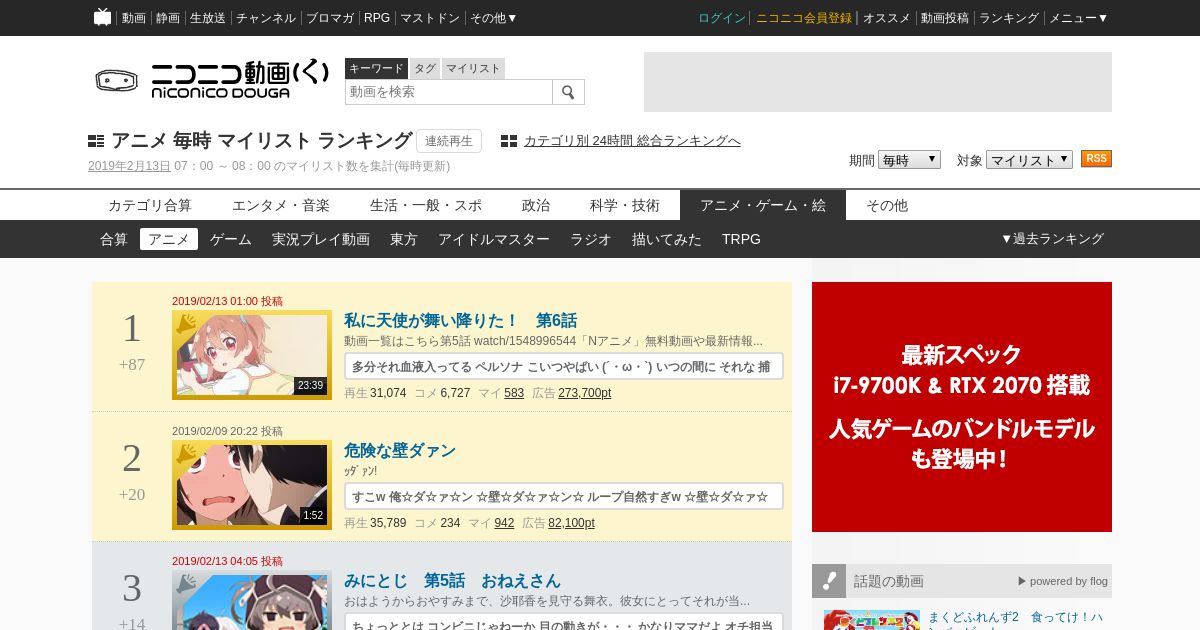Click into the 動画を検索 search field
This screenshot has width=1200, height=630.
point(449,92)
